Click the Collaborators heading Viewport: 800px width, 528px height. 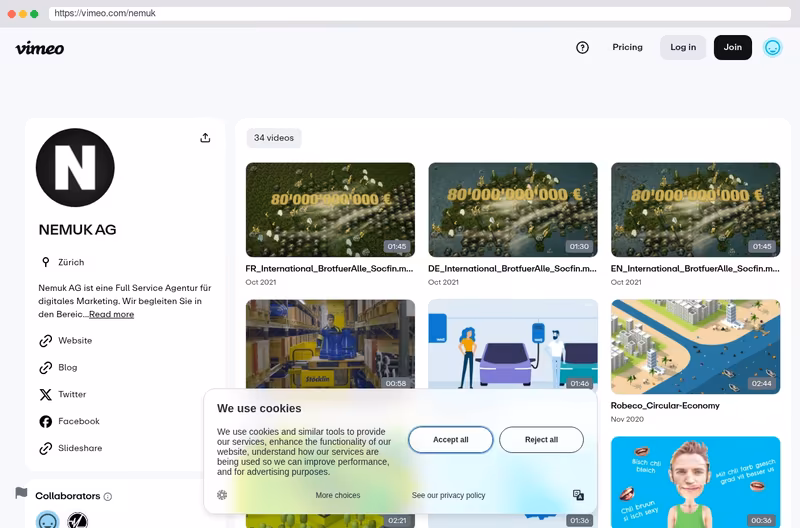pos(68,496)
